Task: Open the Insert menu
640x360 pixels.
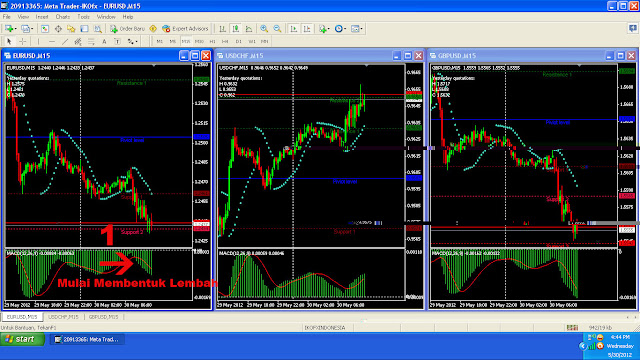Action: click(42, 17)
